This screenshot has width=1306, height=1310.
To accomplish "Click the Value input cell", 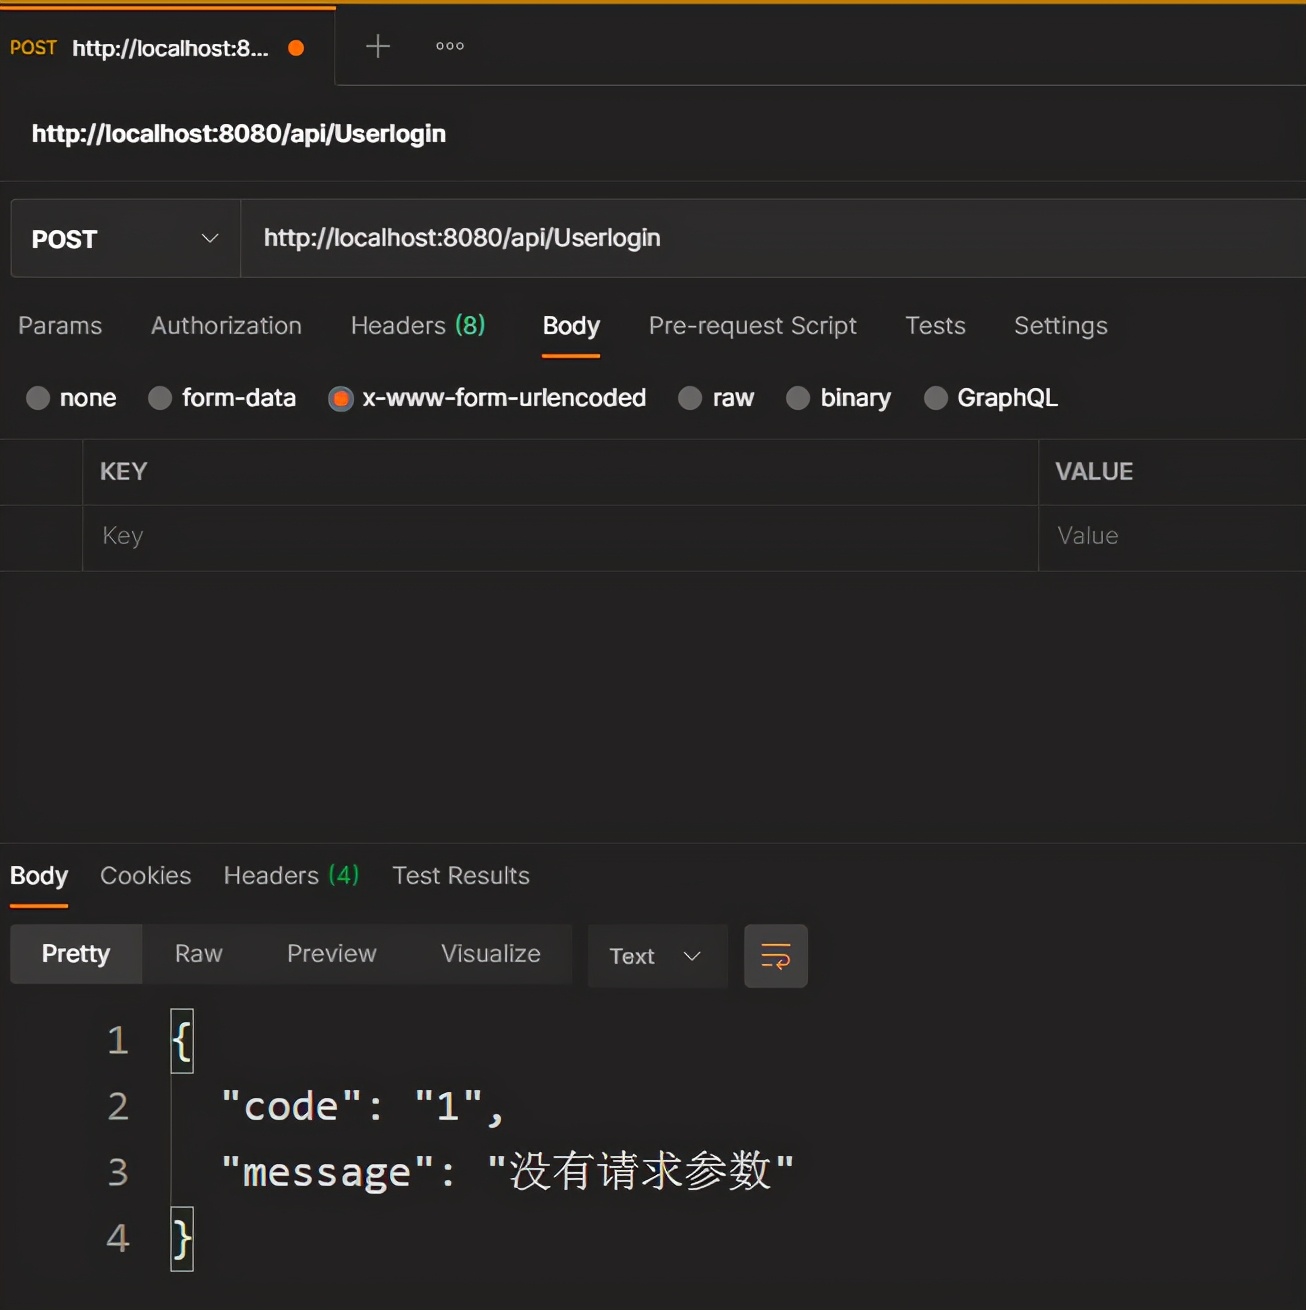I will 1172,537.
